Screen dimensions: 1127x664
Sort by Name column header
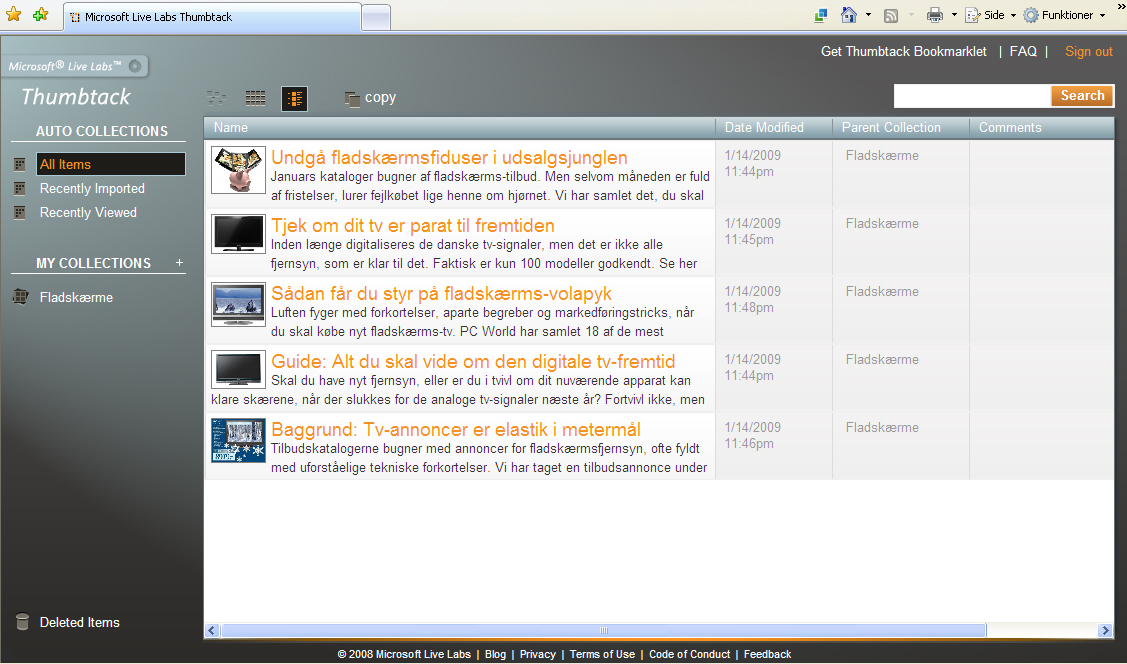tap(460, 128)
